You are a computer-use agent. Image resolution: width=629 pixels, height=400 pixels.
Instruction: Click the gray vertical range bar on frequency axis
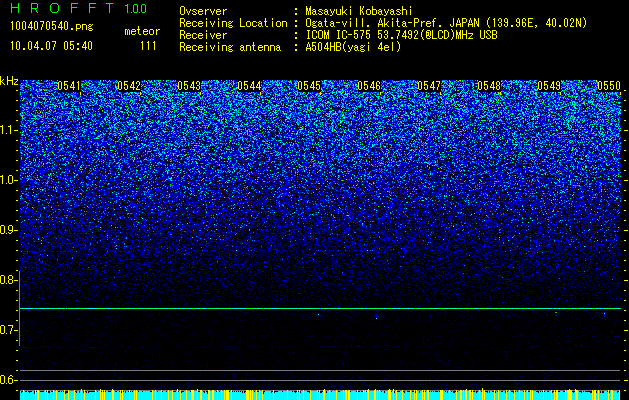click(19, 308)
